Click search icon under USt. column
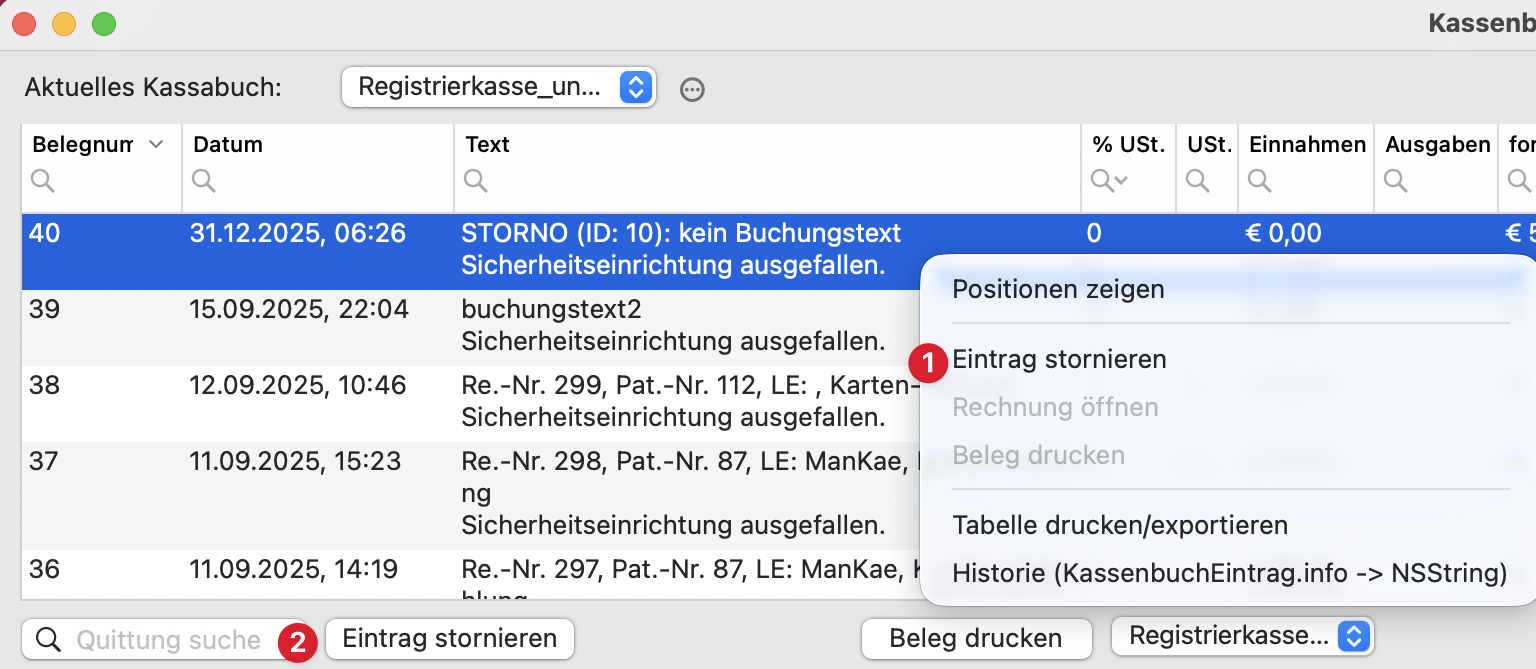The width and height of the screenshot is (1536, 669). pos(1197,181)
